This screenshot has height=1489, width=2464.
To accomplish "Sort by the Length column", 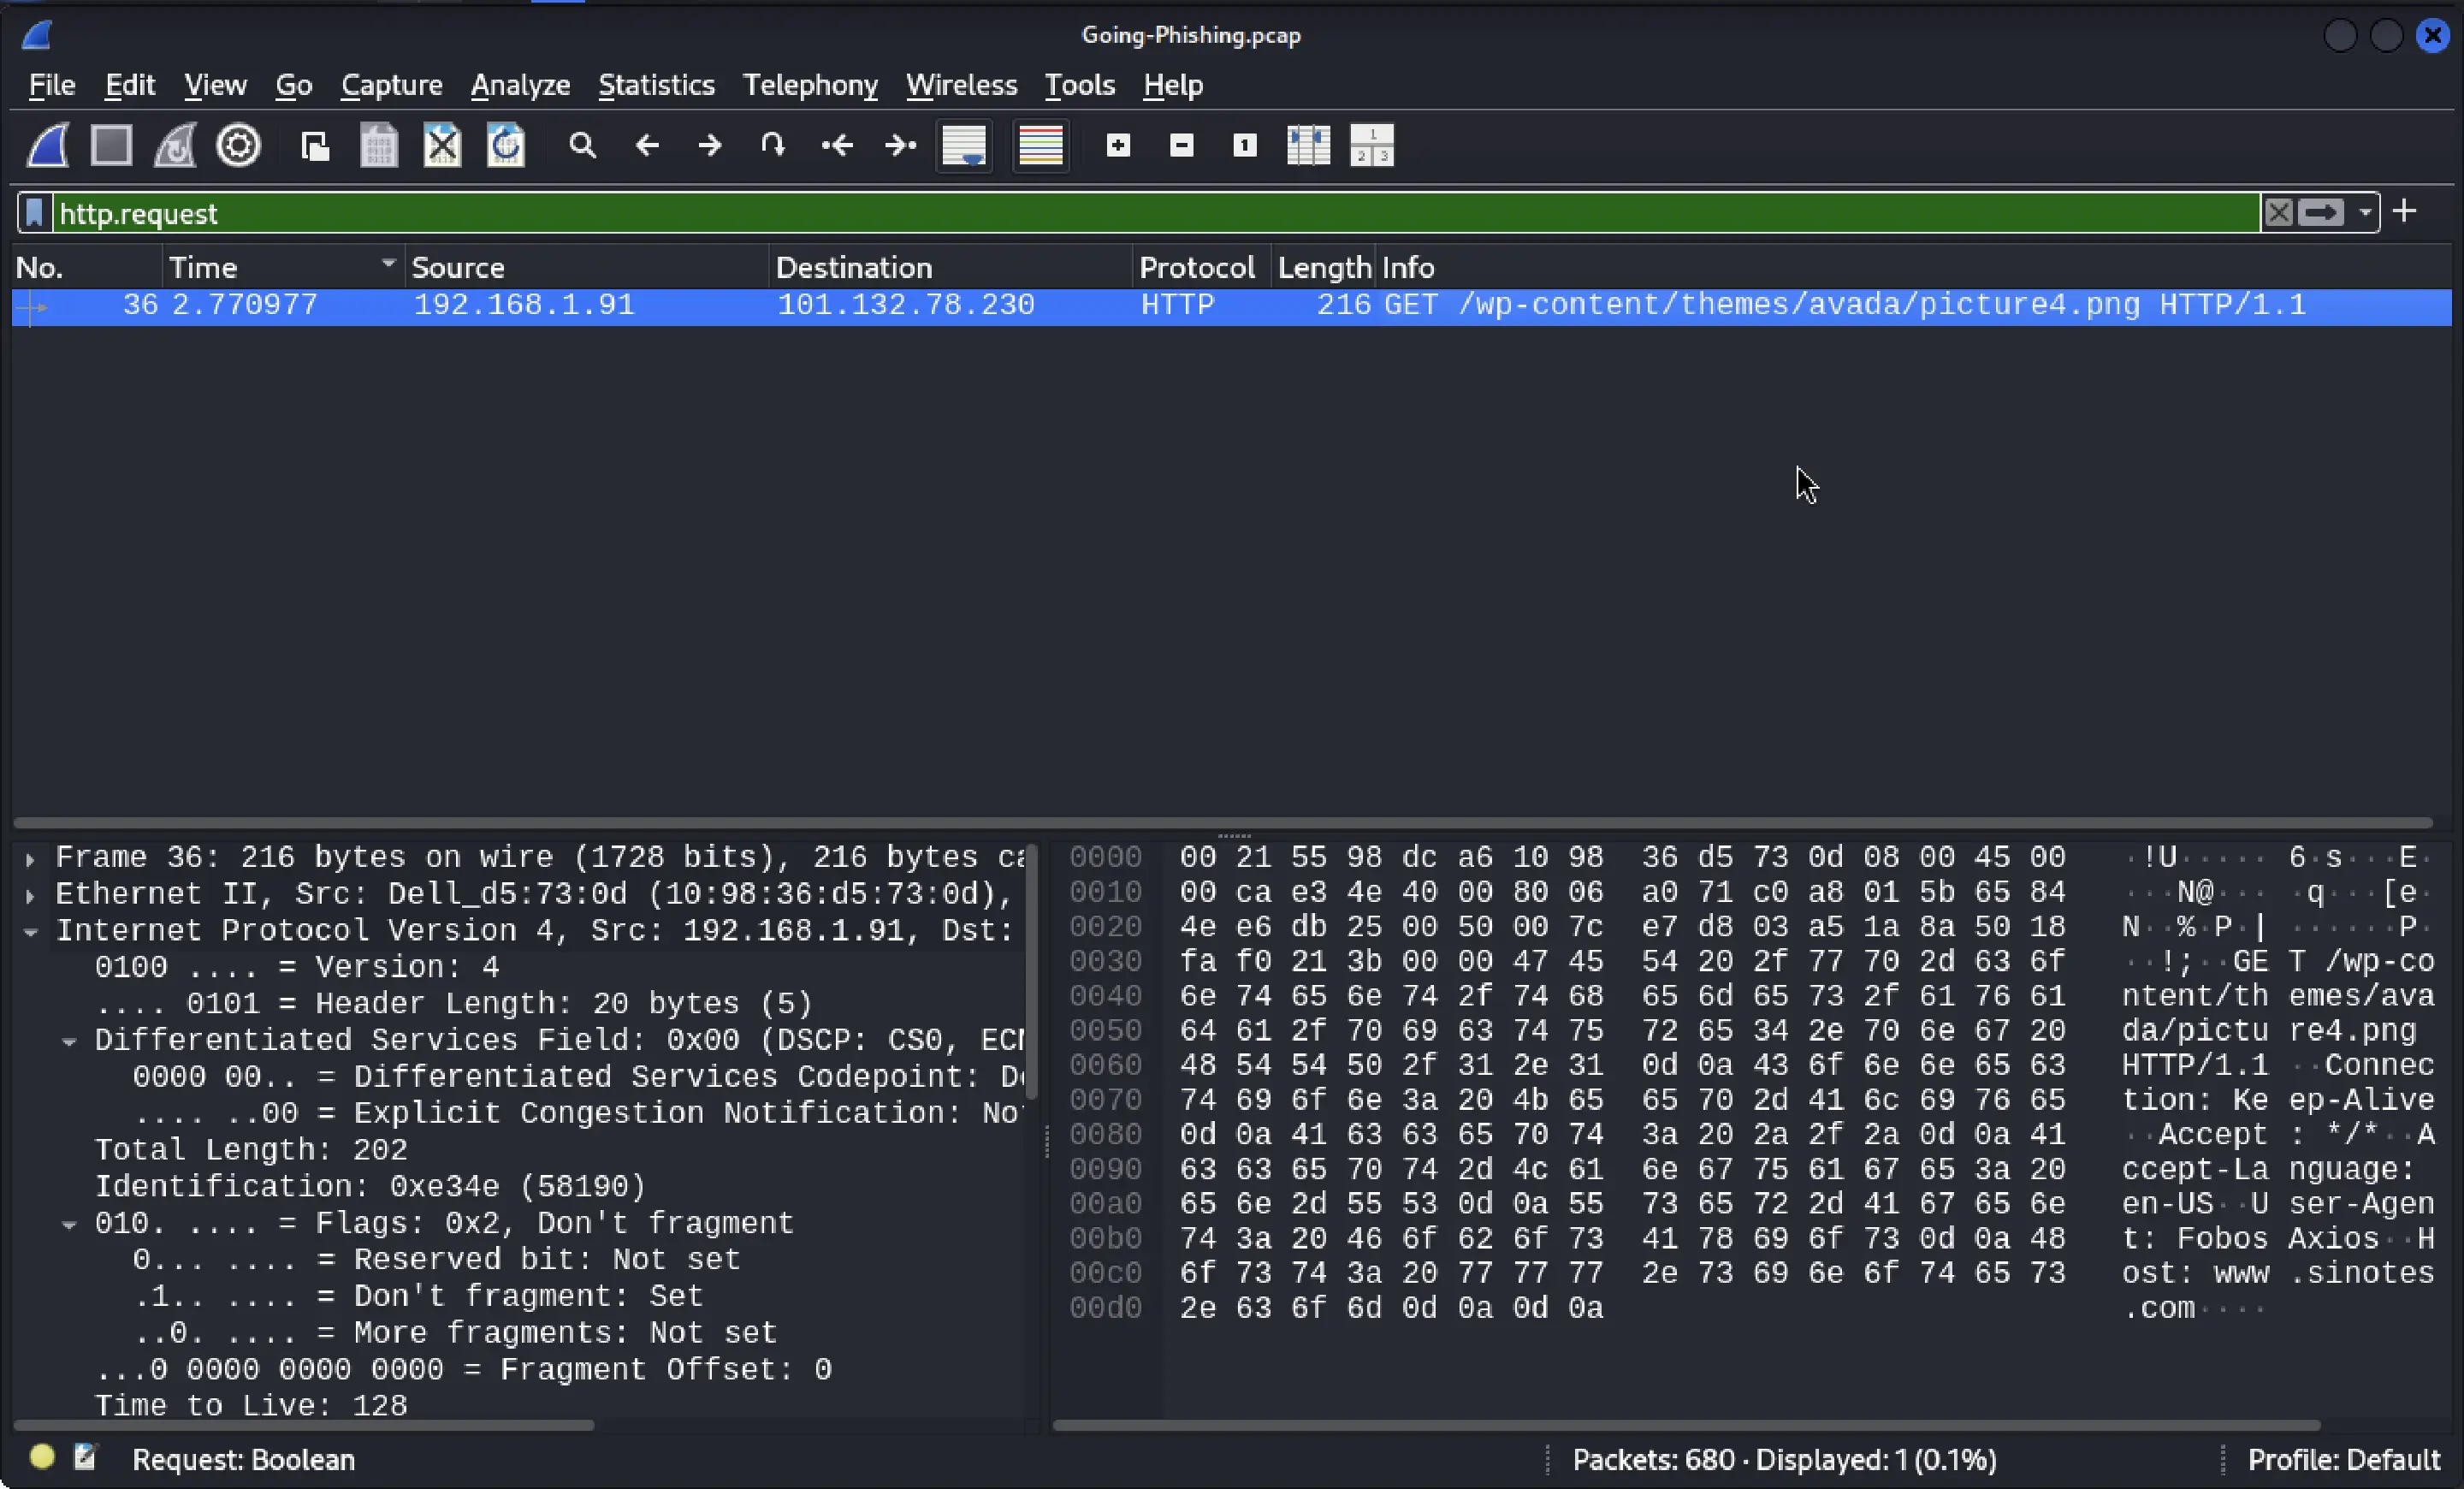I will pos(1324,268).
